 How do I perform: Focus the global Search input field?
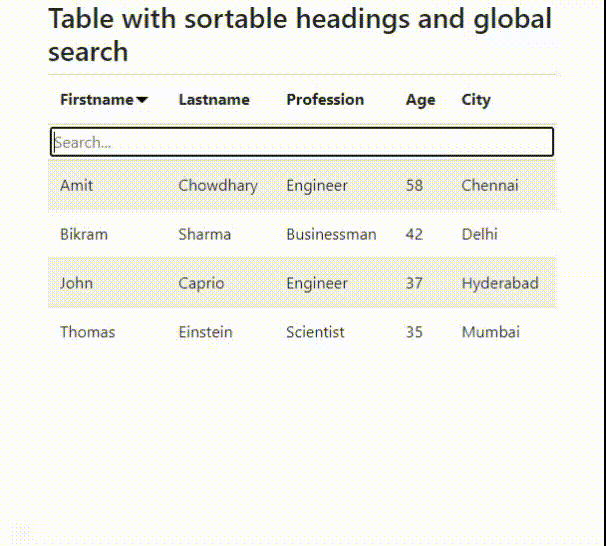point(302,142)
